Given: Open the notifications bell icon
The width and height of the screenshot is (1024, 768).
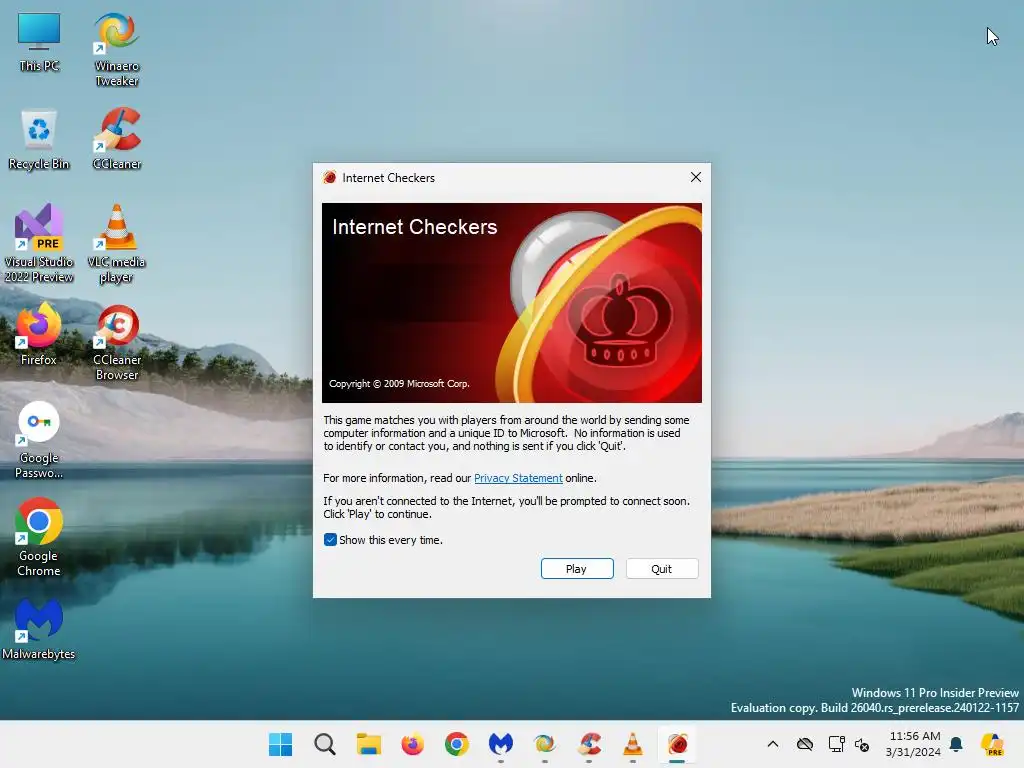Looking at the screenshot, I should pyautogui.click(x=956, y=744).
